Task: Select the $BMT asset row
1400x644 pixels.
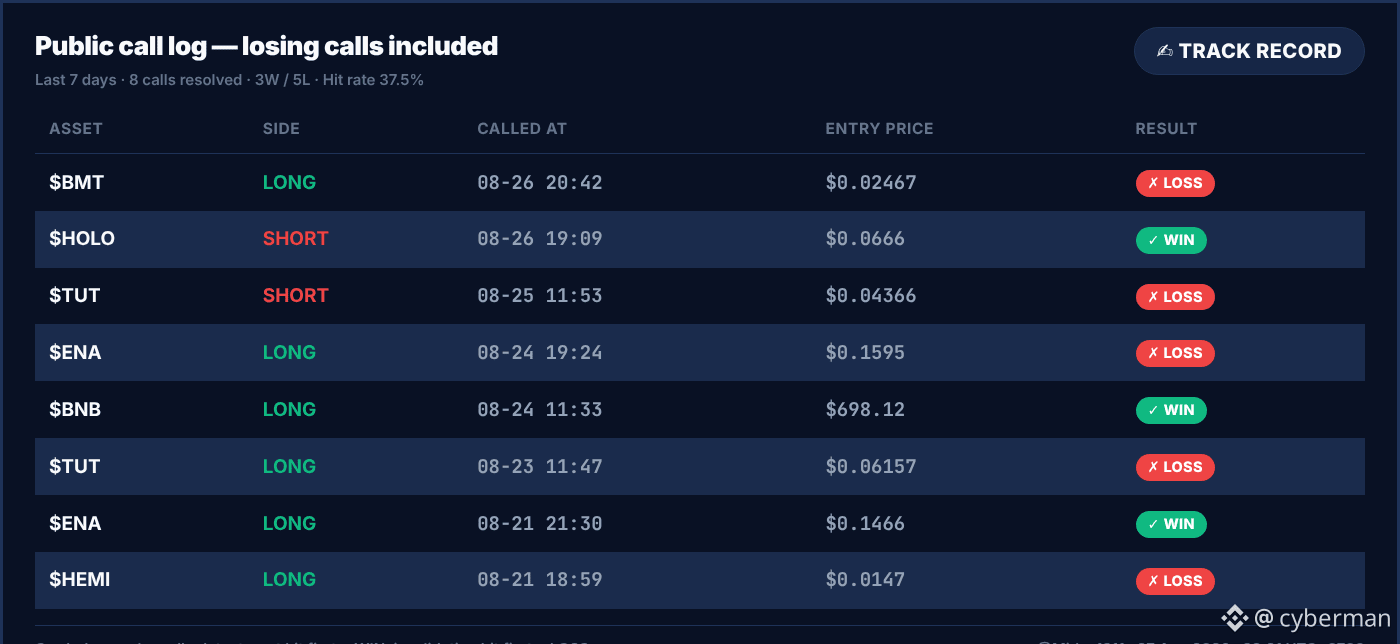Action: [700, 182]
